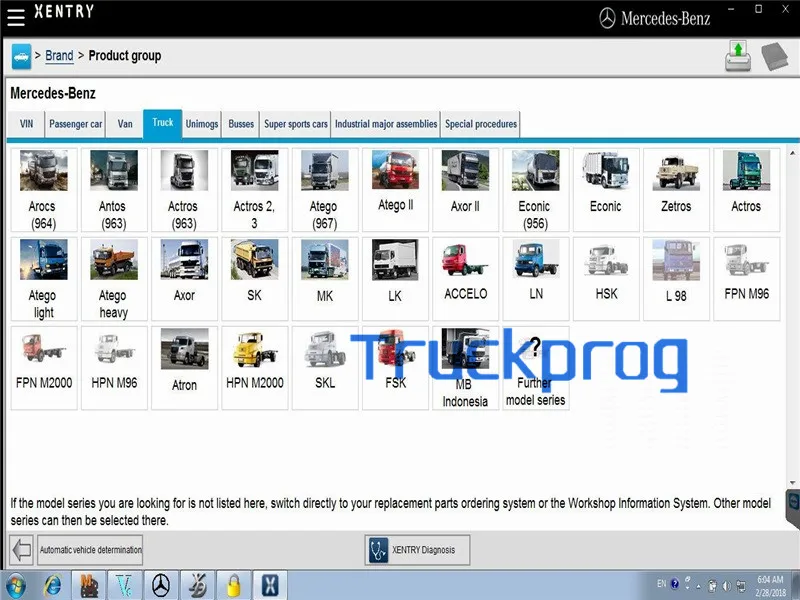Choose the LK model series
The height and width of the screenshot is (600, 800).
point(395,279)
